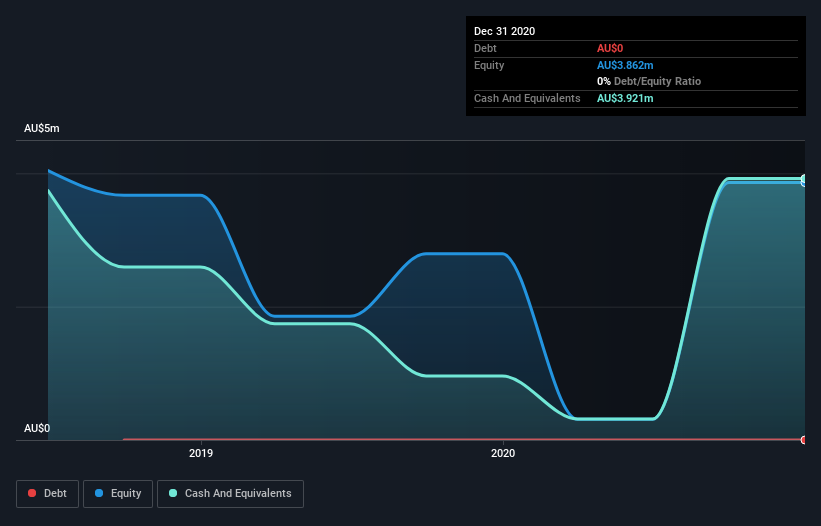
Task: Toggle Cash And Equivalents legend button
Action: coord(230,494)
